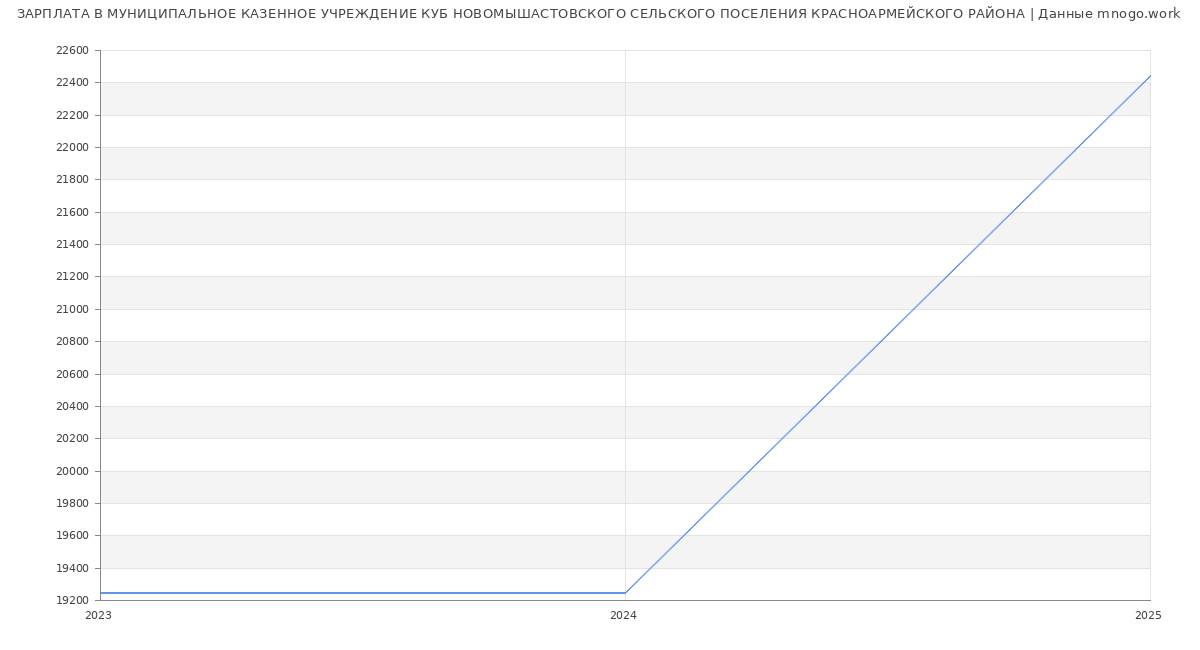The image size is (1200, 650).
Task: Click the 22000 y-axis label
Action: point(72,148)
